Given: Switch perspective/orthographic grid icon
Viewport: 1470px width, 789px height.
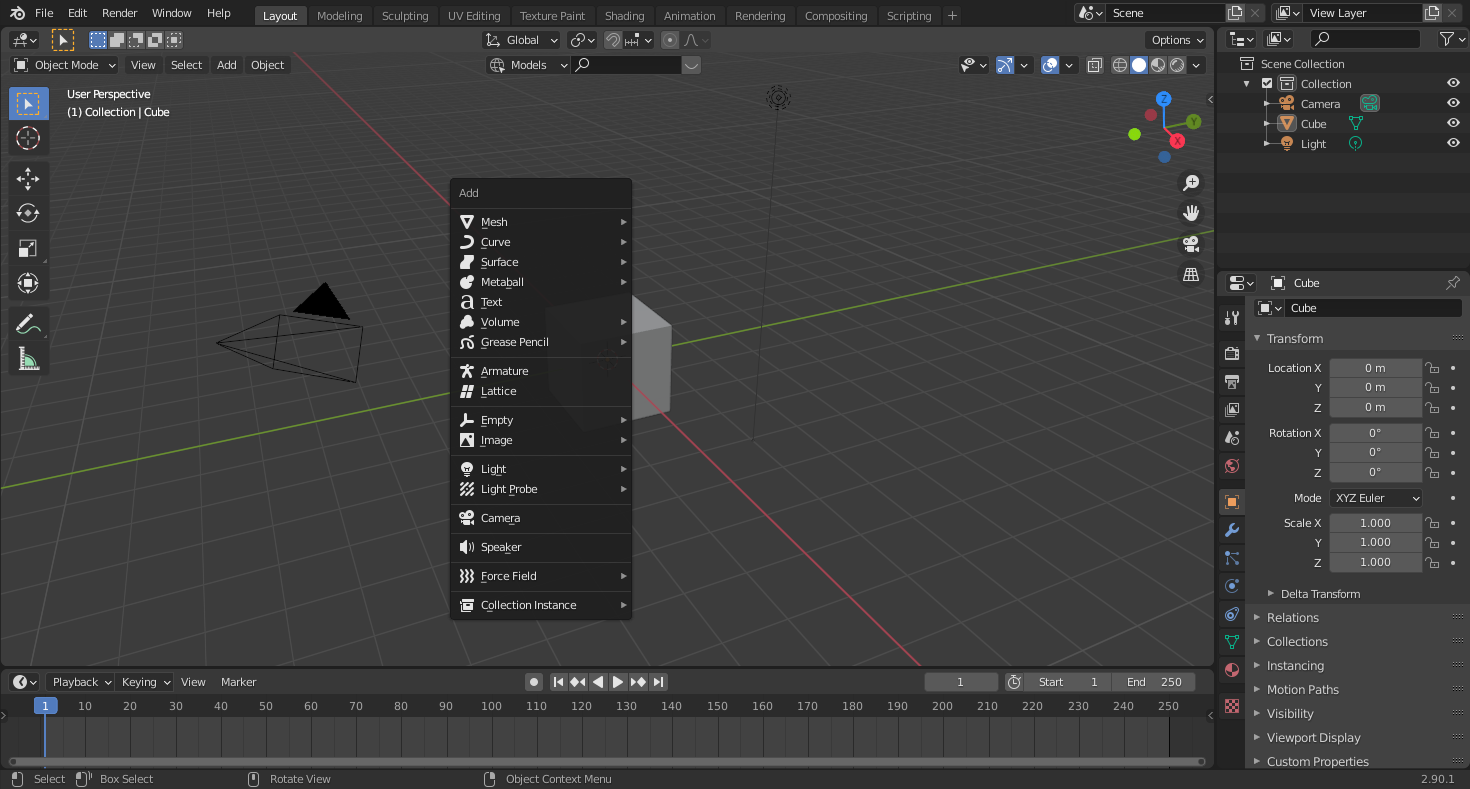Looking at the screenshot, I should point(1191,274).
